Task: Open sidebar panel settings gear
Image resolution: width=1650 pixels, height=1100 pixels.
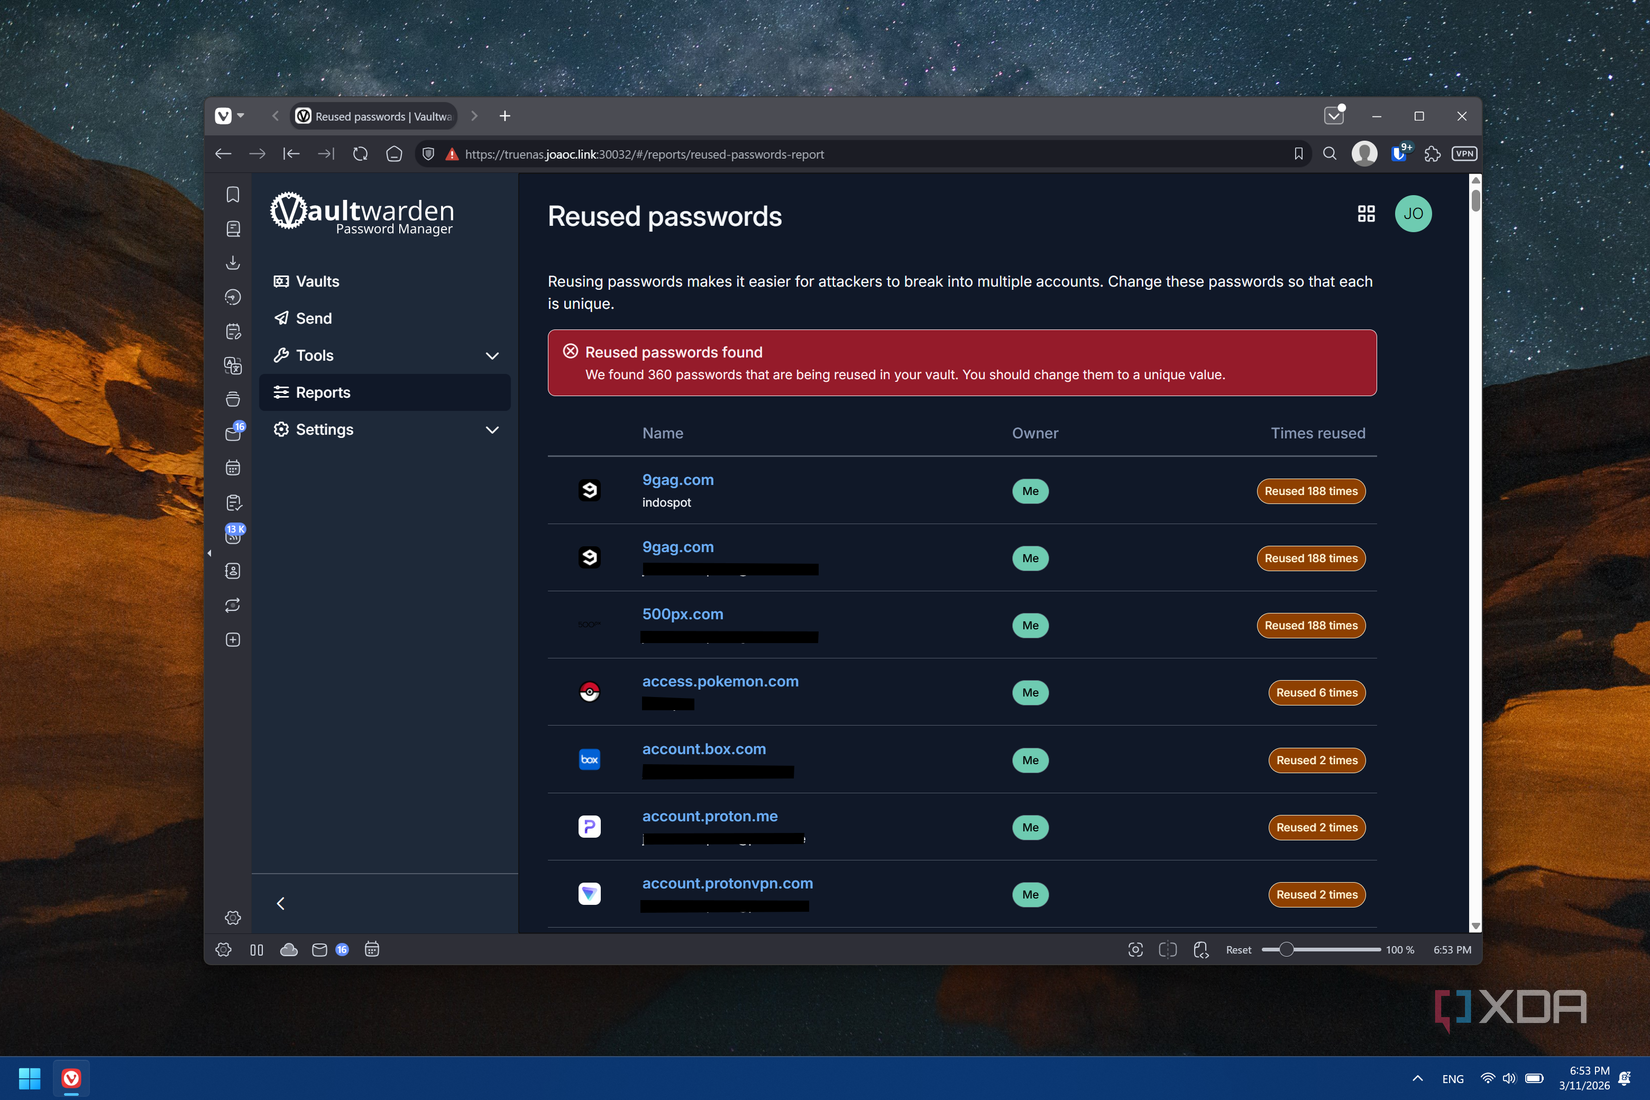Action: (233, 918)
